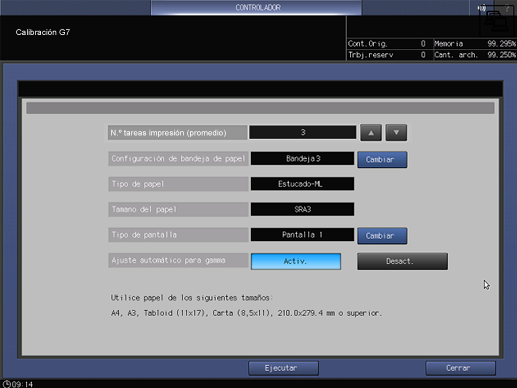The width and height of the screenshot is (517, 388).
Task: Click the Calibración G7 title
Action: tap(43, 32)
